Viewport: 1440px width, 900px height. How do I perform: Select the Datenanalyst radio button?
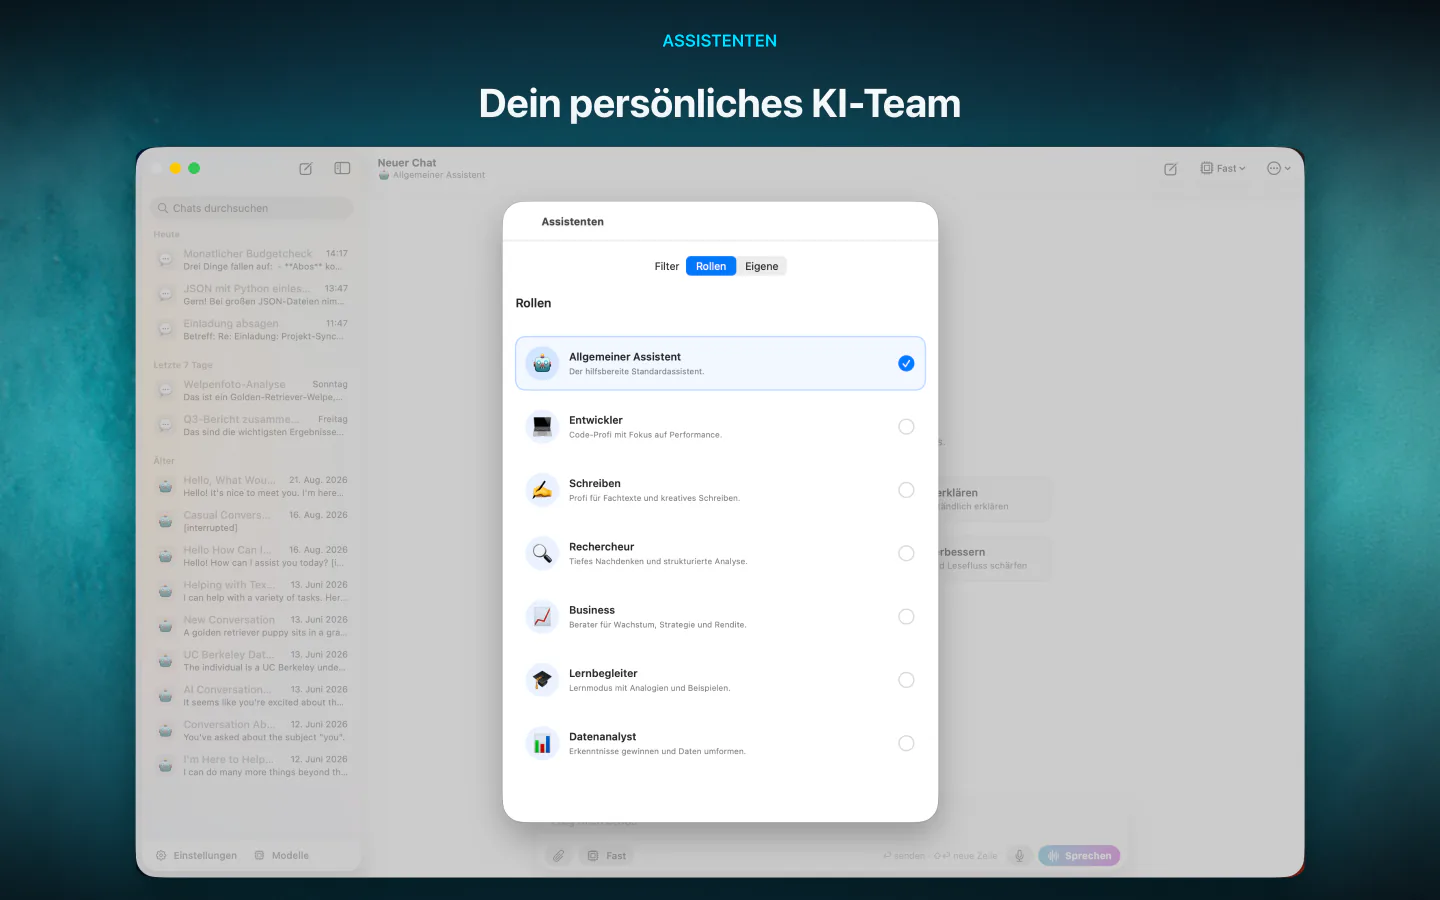click(x=906, y=743)
